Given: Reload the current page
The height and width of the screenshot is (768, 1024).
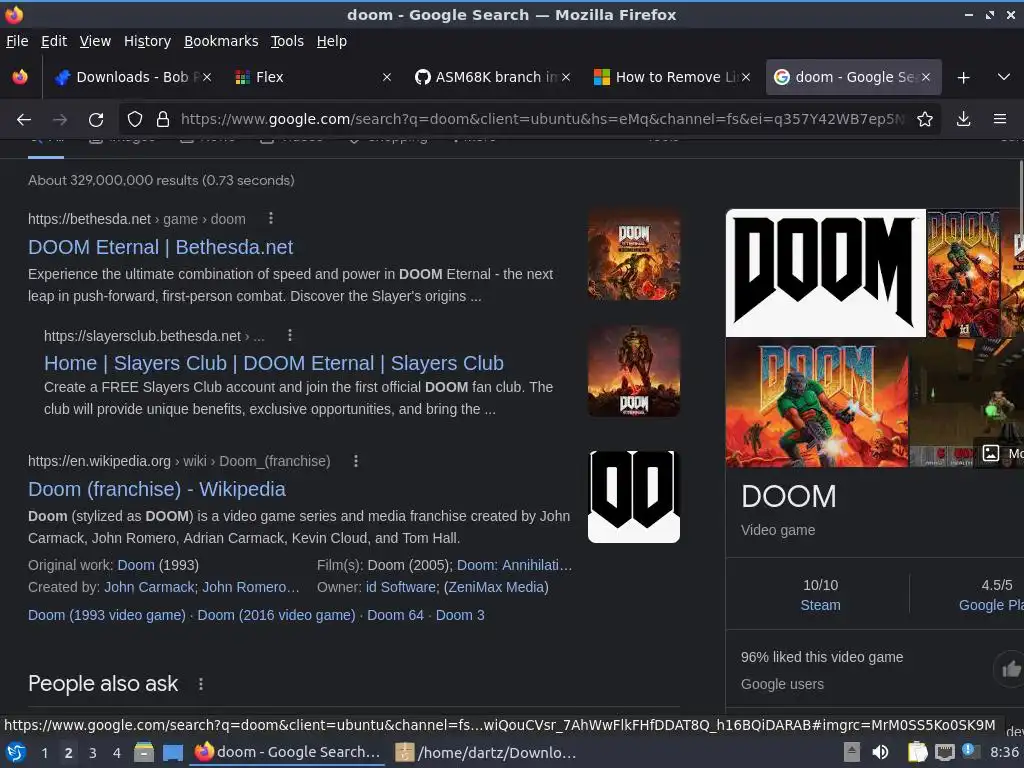Looking at the screenshot, I should [96, 120].
